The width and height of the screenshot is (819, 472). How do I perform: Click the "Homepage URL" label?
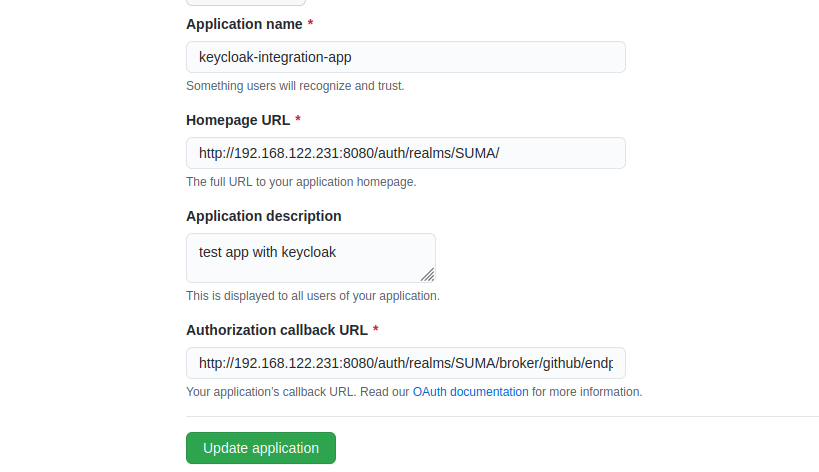click(x=238, y=120)
